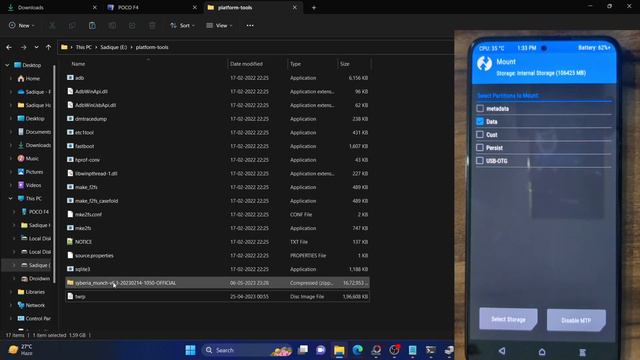640x360 pixels.
Task: Open Pictures in the navigation sidebar
Action: tap(31, 172)
